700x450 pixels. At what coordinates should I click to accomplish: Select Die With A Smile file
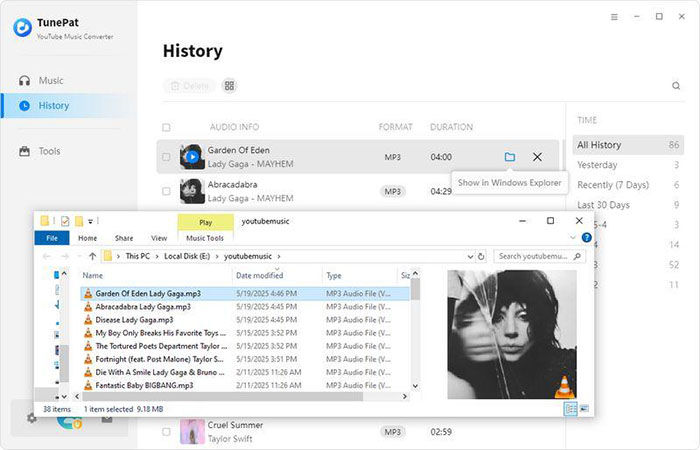click(x=245, y=372)
